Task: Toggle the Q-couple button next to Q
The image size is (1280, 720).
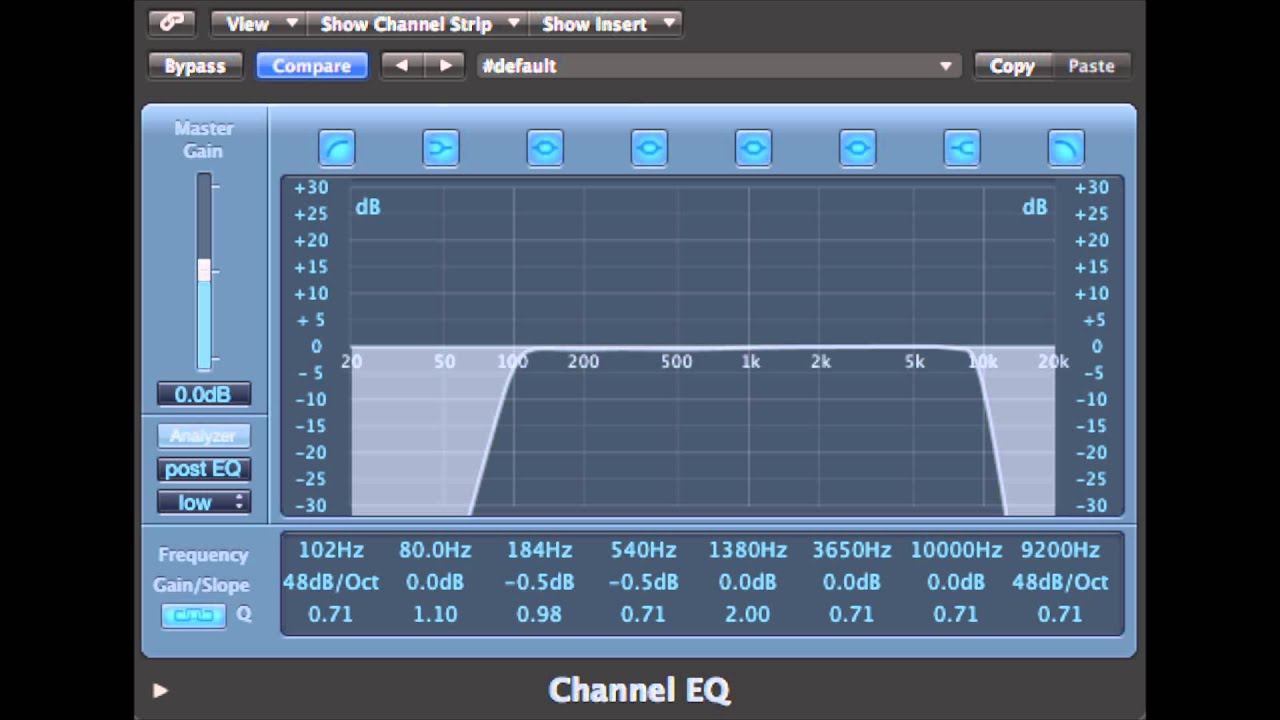Action: pyautogui.click(x=194, y=616)
